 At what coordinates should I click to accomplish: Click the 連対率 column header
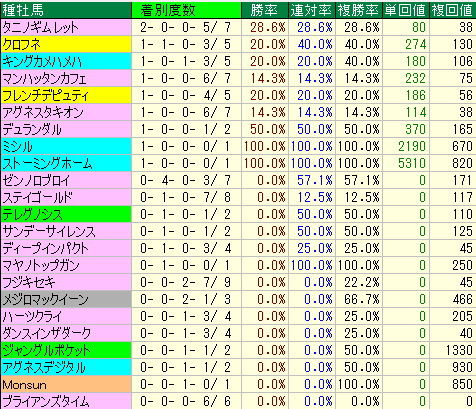[312, 10]
